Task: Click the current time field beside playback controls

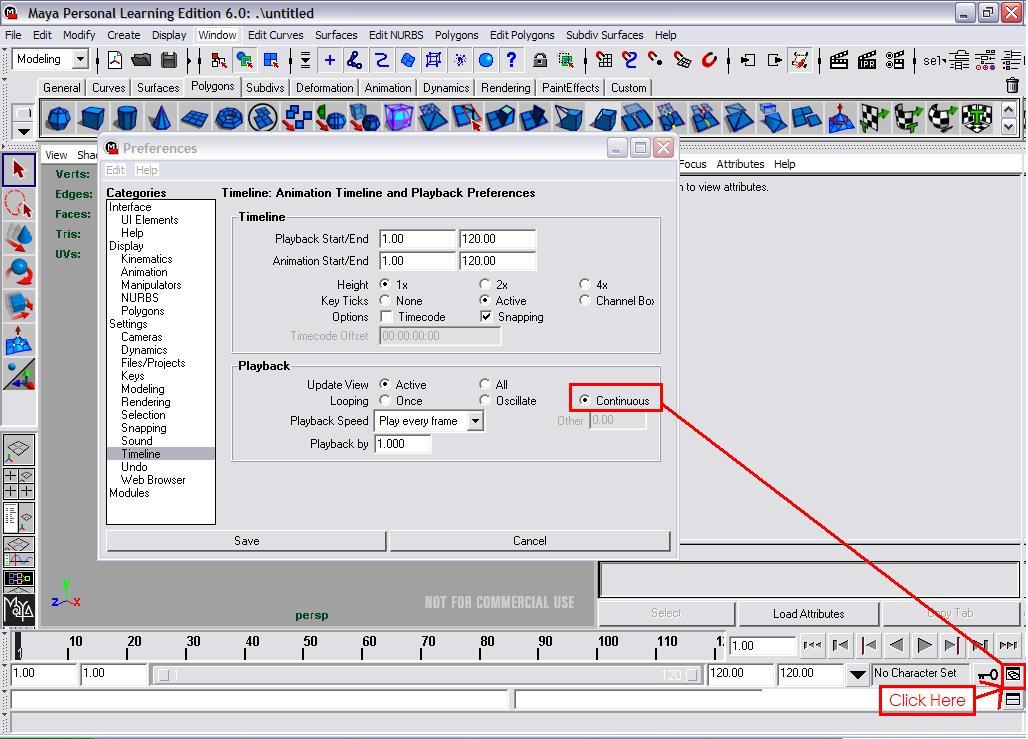Action: pyautogui.click(x=762, y=646)
